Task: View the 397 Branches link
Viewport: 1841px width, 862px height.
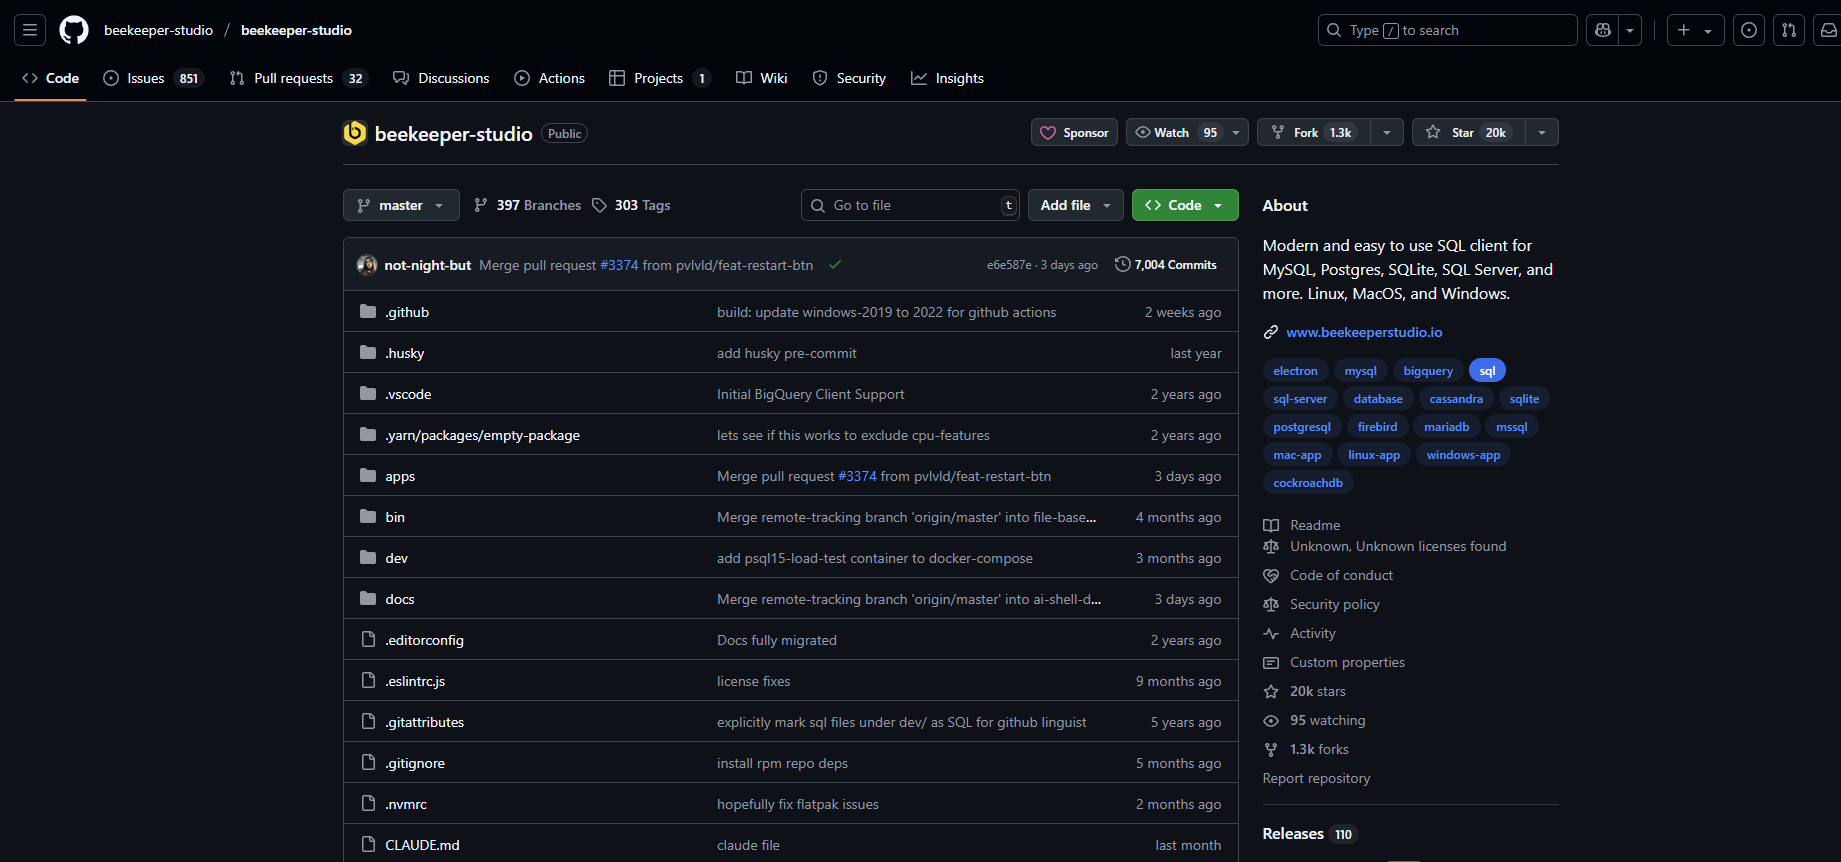Action: tap(527, 205)
